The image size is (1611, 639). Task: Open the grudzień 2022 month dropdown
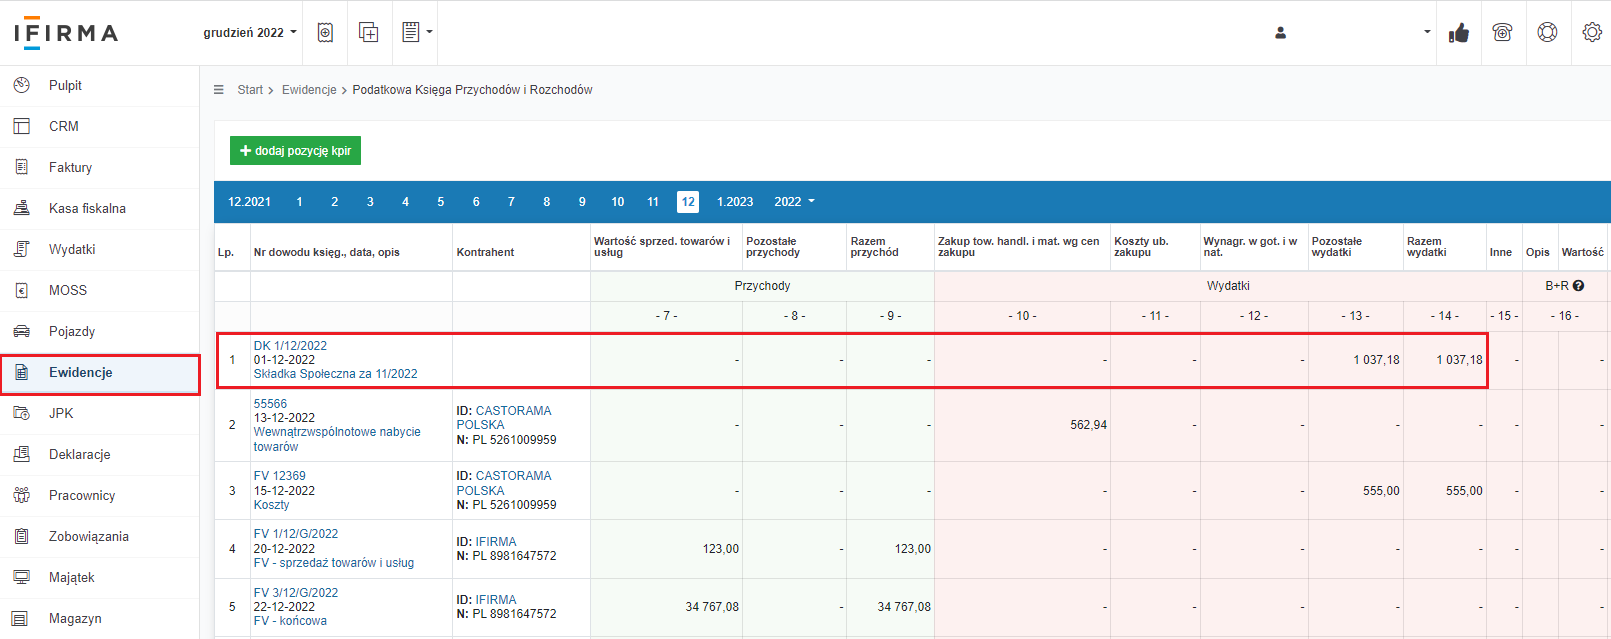(x=250, y=32)
